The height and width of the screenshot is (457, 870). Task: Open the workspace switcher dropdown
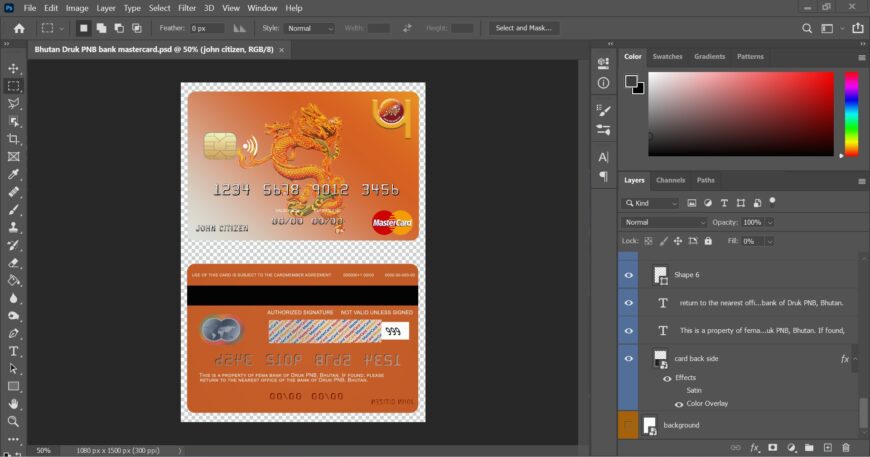point(831,28)
